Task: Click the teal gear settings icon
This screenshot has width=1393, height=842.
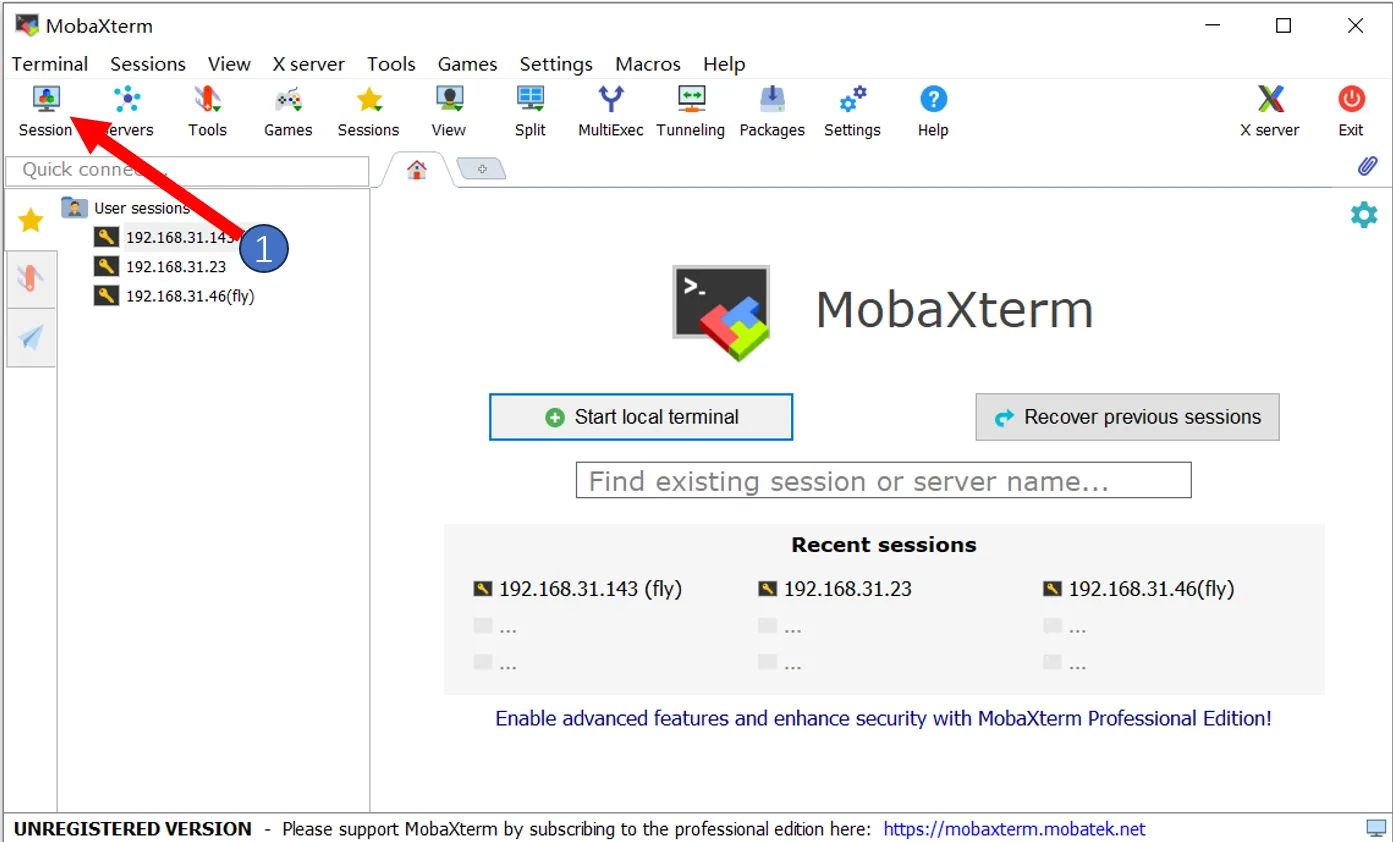Action: pos(1363,215)
